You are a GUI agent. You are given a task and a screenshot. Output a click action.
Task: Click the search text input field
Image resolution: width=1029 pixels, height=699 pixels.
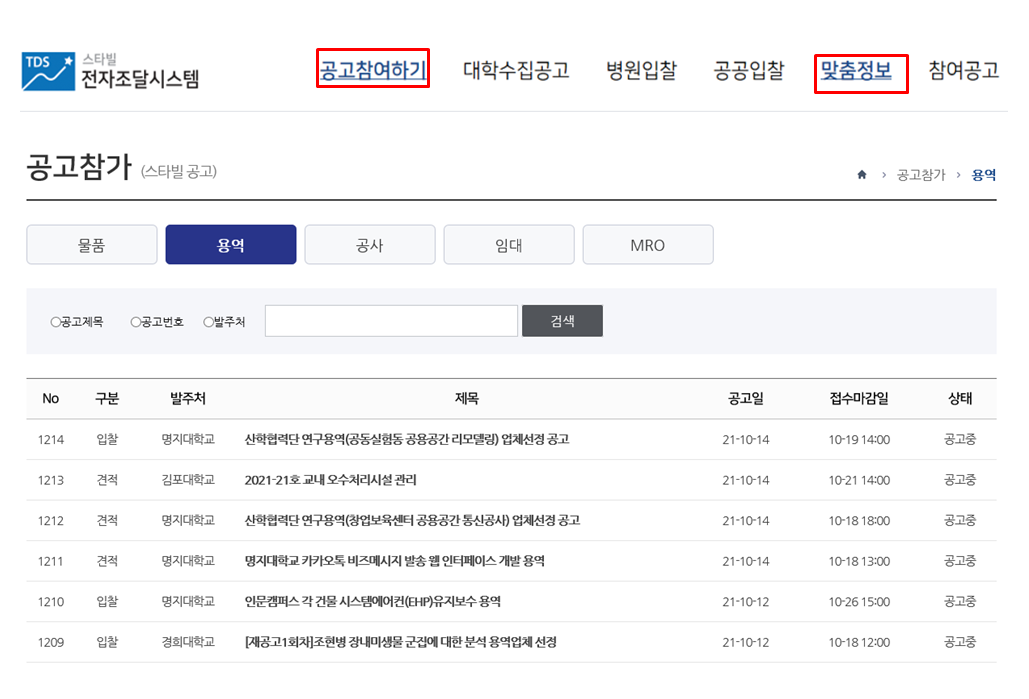tap(391, 321)
